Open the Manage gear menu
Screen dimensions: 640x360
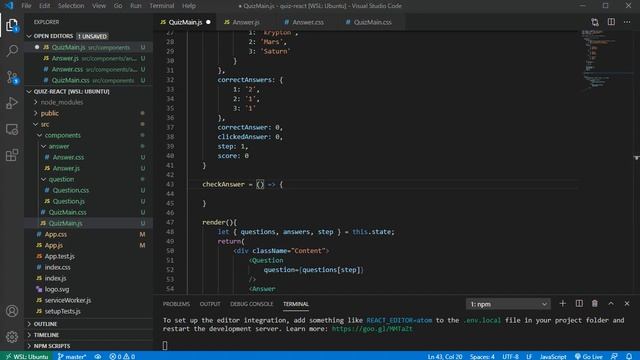[12, 337]
